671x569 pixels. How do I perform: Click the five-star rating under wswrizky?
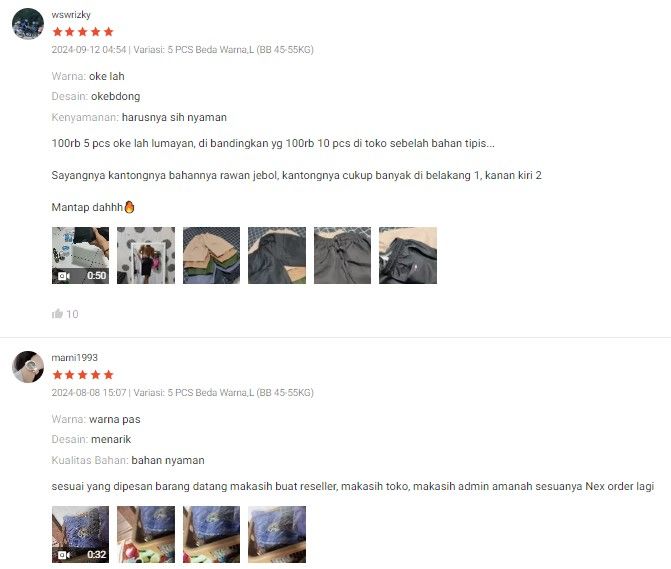point(83,32)
